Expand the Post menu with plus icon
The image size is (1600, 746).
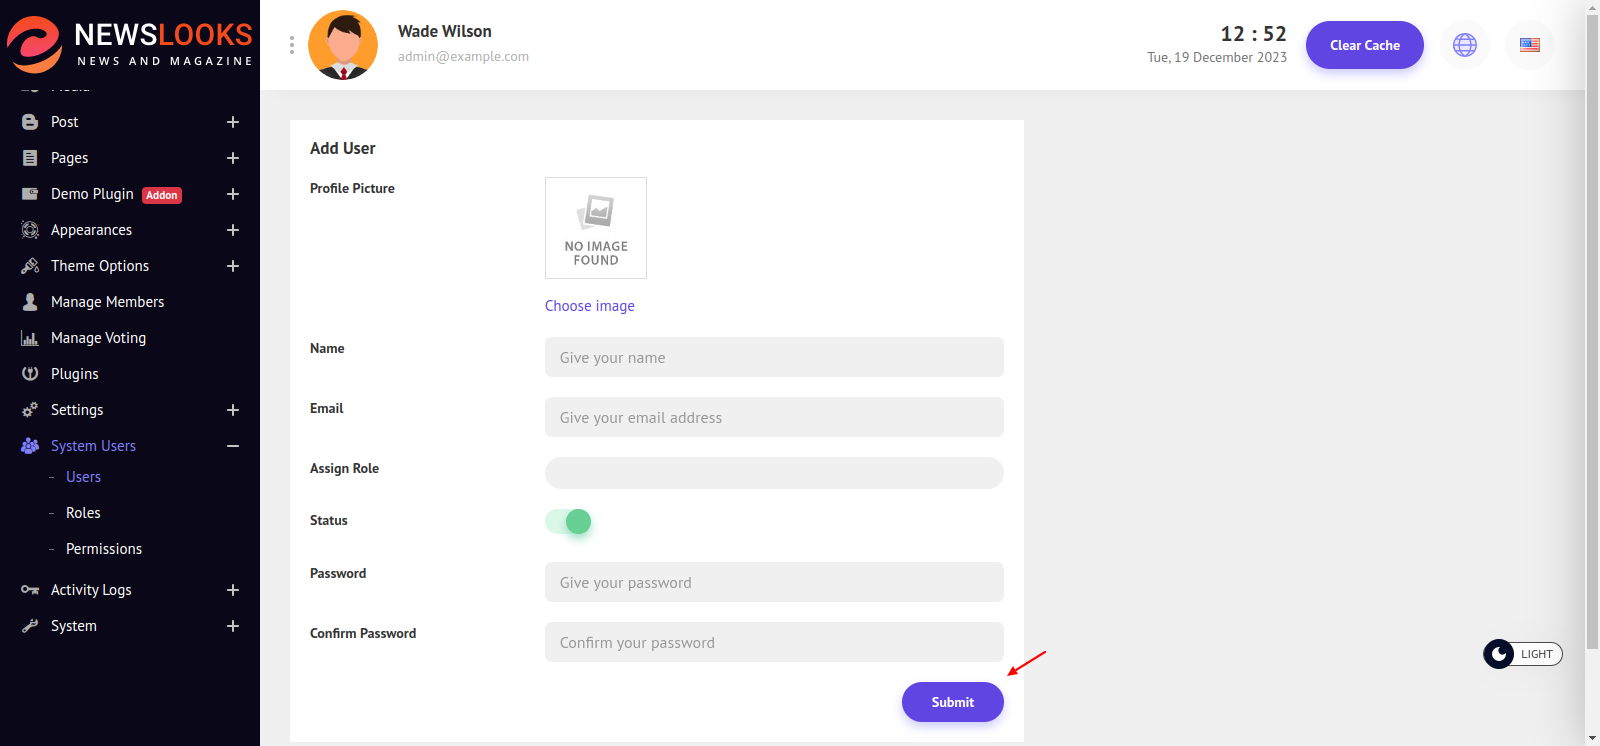(x=233, y=122)
